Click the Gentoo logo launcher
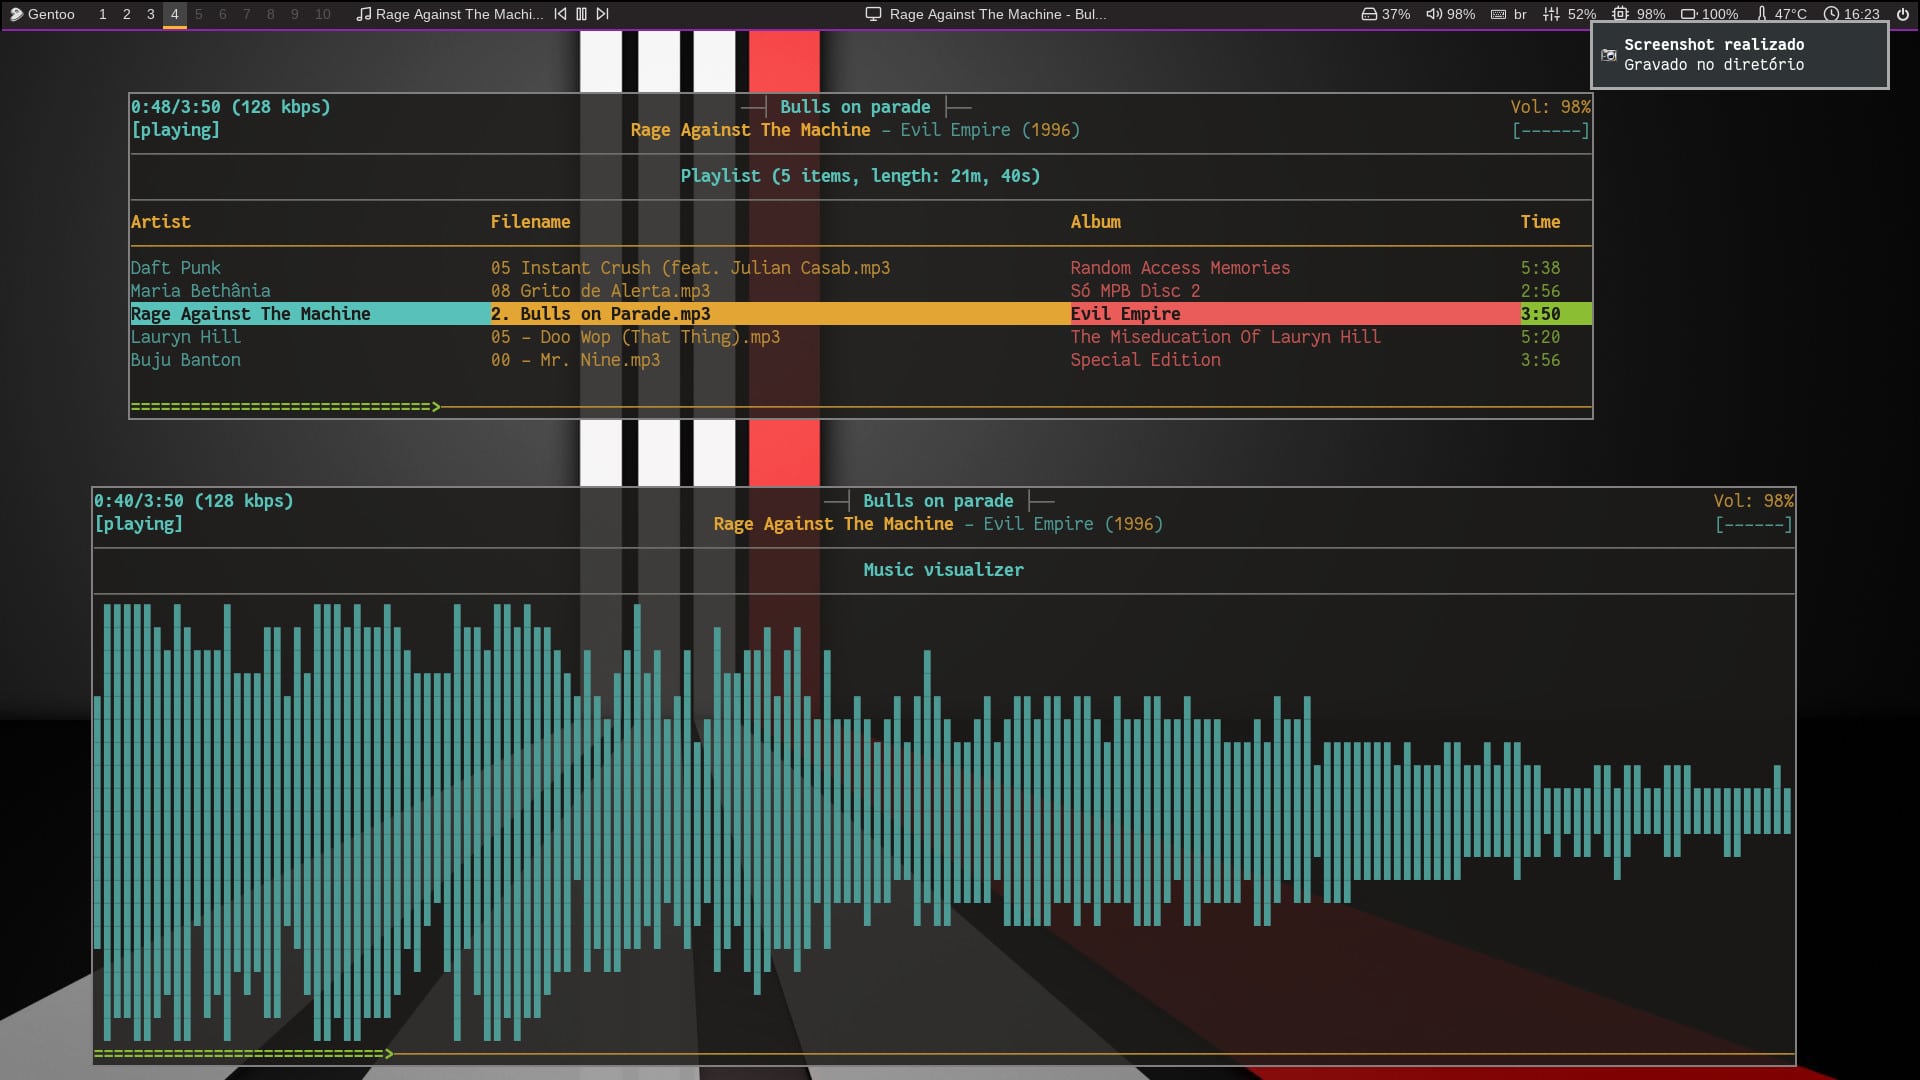Screen dimensions: 1920x1080 [x=17, y=14]
